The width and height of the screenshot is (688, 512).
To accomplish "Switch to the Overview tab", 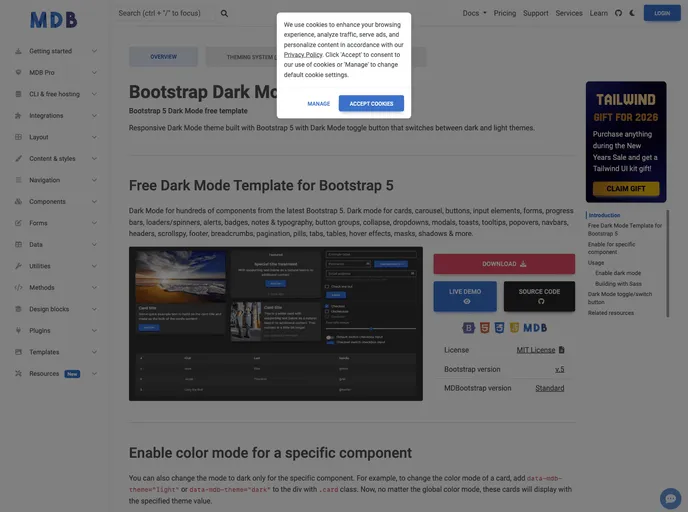I will pyautogui.click(x=163, y=57).
